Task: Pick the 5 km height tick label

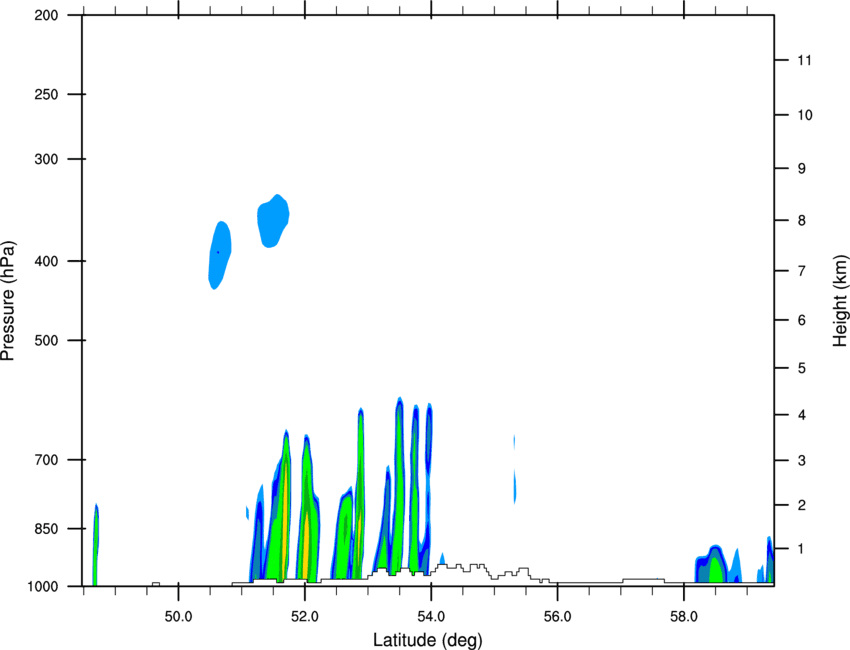Action: [x=801, y=369]
